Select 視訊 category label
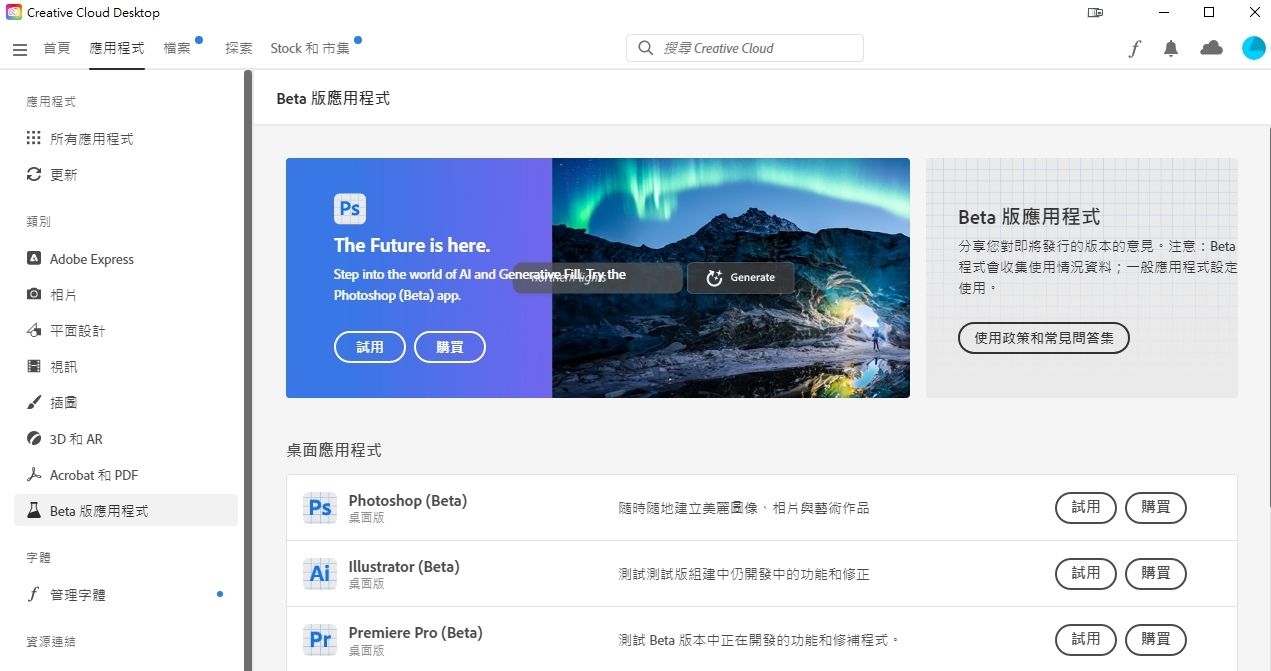 pyautogui.click(x=63, y=367)
